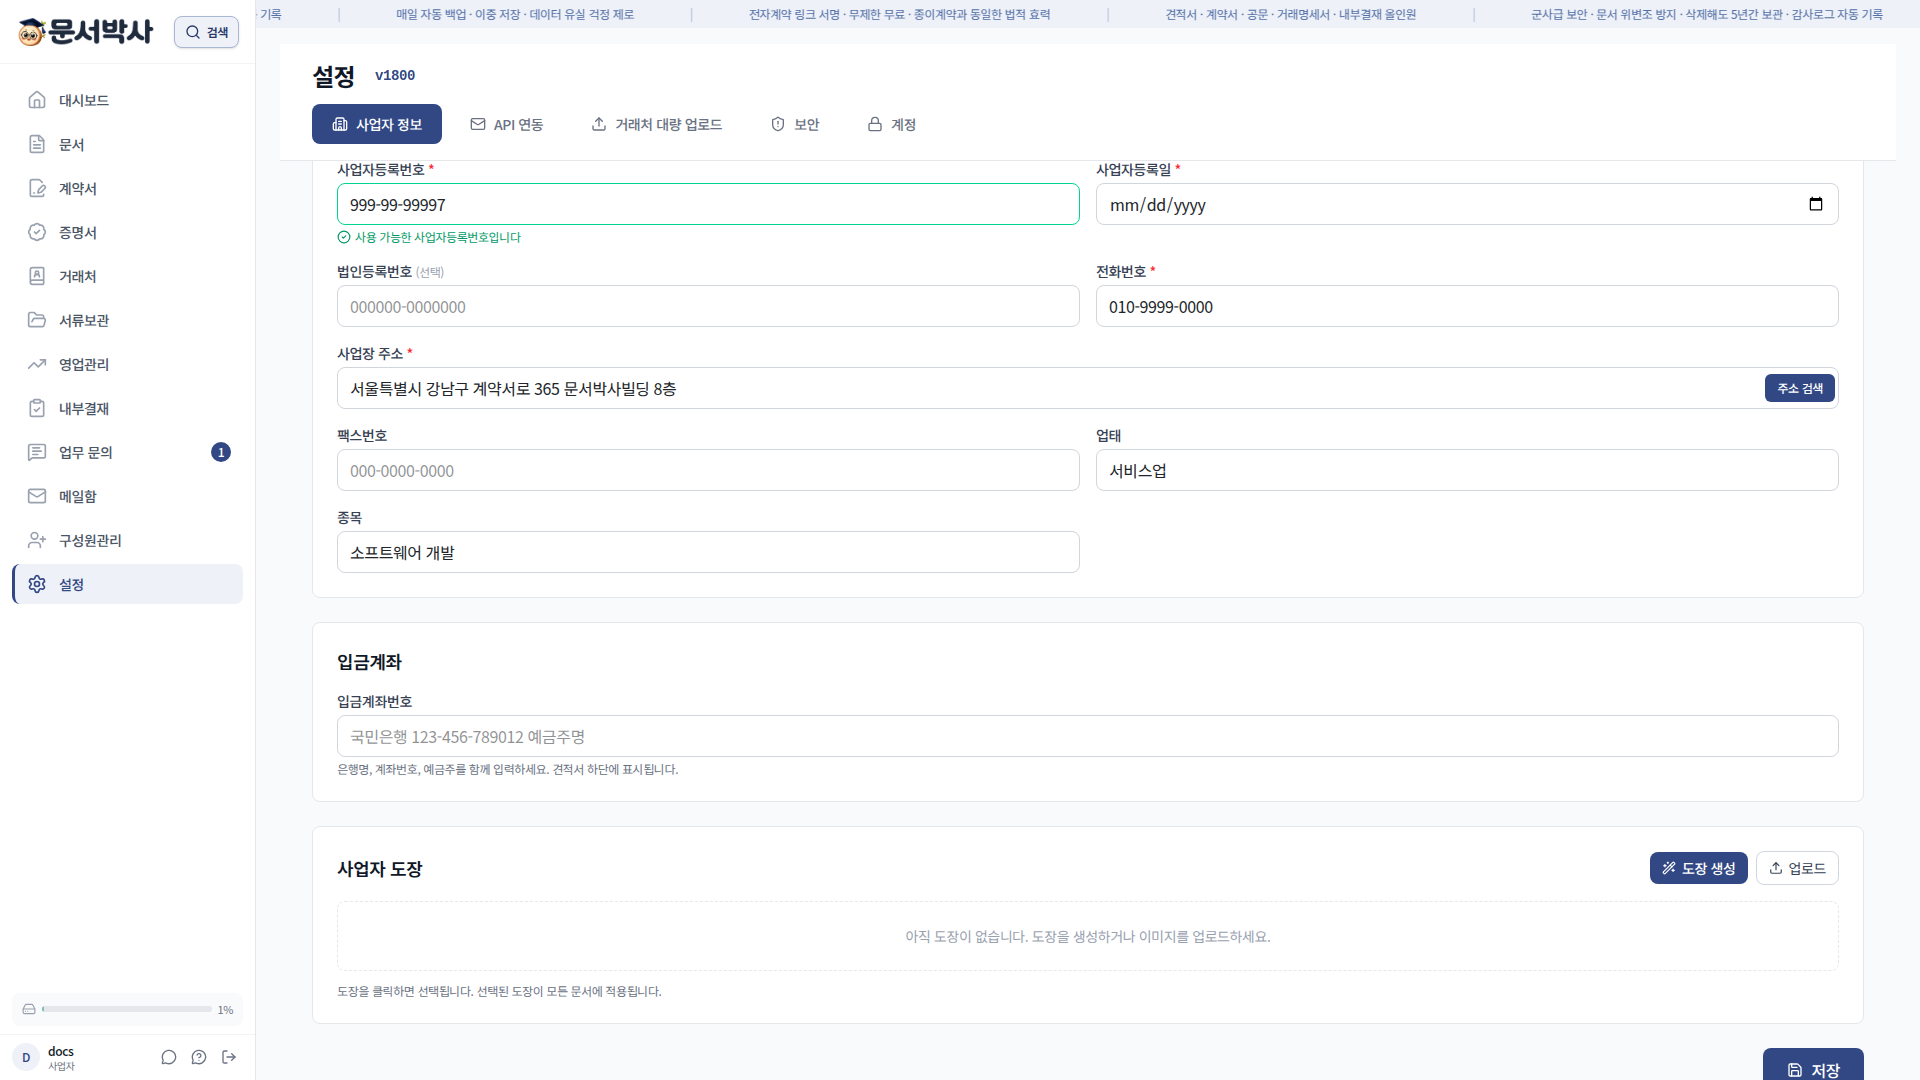Open the 문서 sidebar item

point(127,144)
